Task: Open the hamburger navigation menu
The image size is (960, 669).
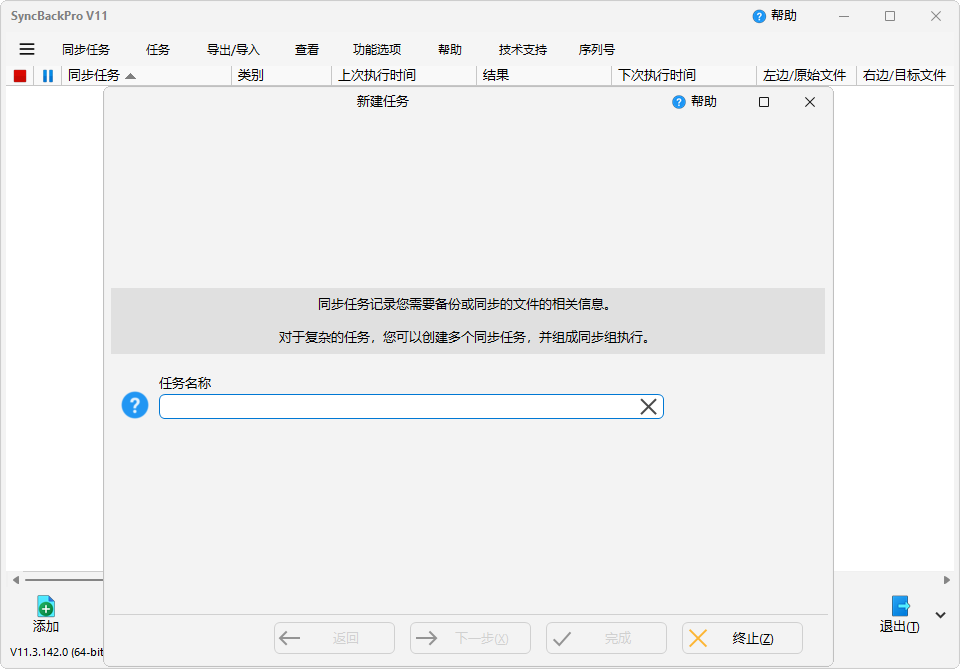Action: click(x=26, y=49)
